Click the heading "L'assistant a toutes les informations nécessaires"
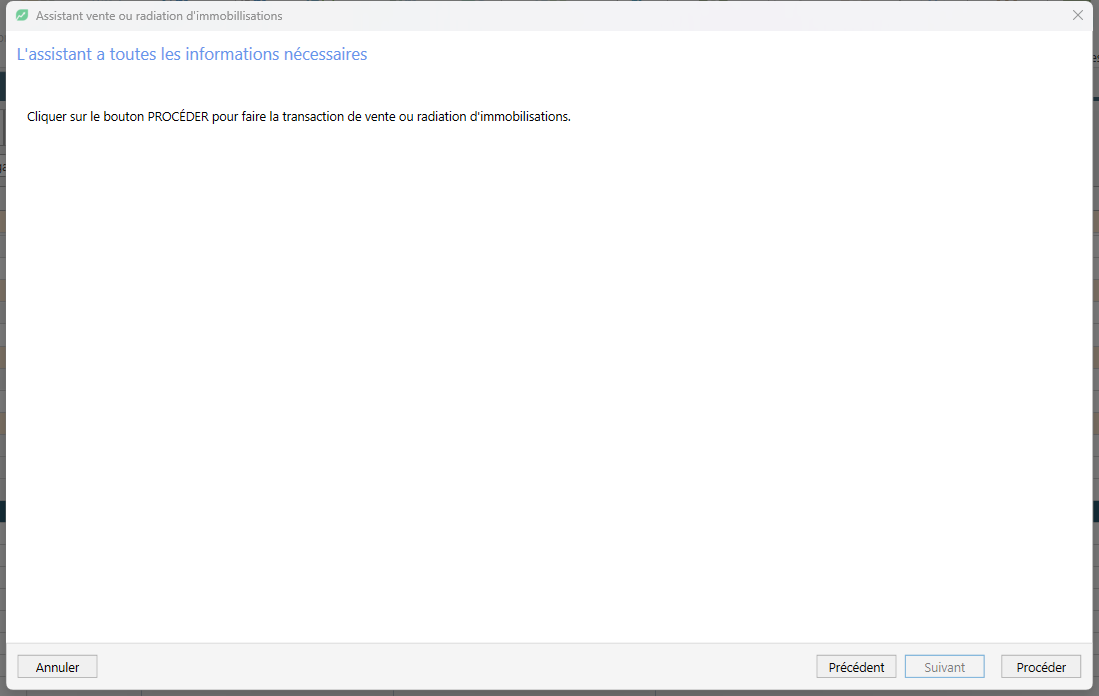 pos(192,54)
